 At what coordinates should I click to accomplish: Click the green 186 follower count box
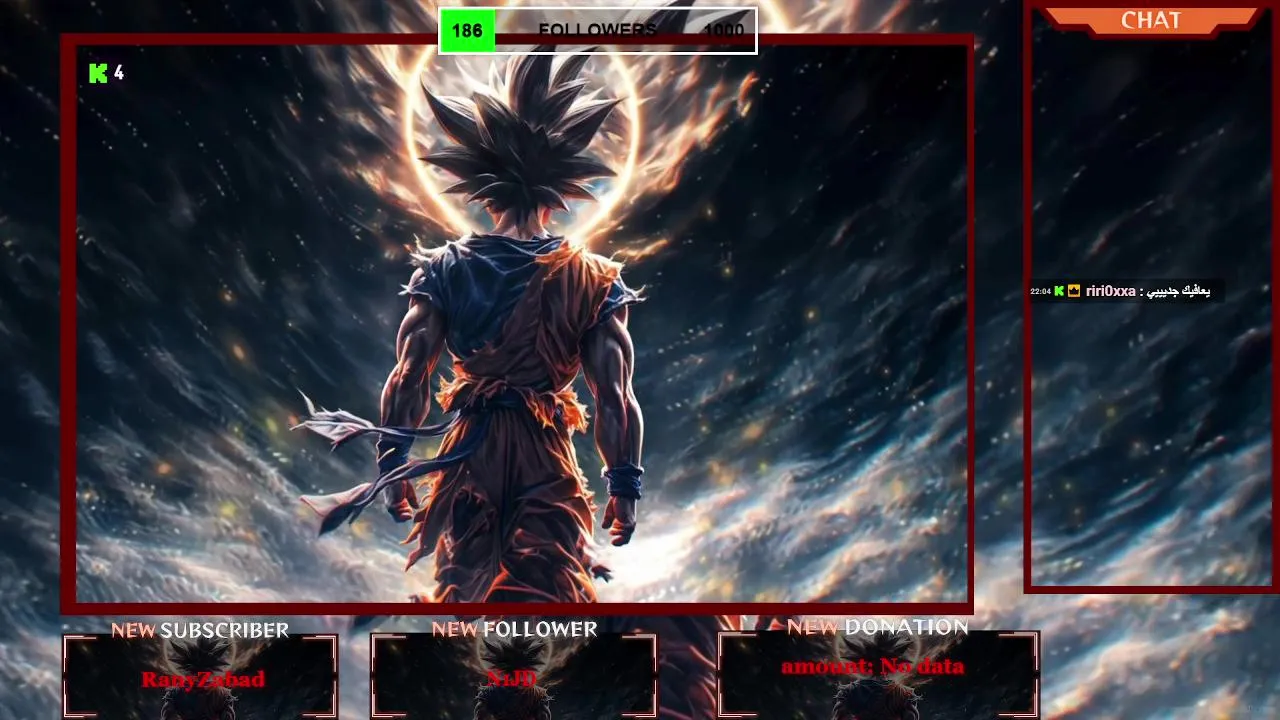click(467, 30)
